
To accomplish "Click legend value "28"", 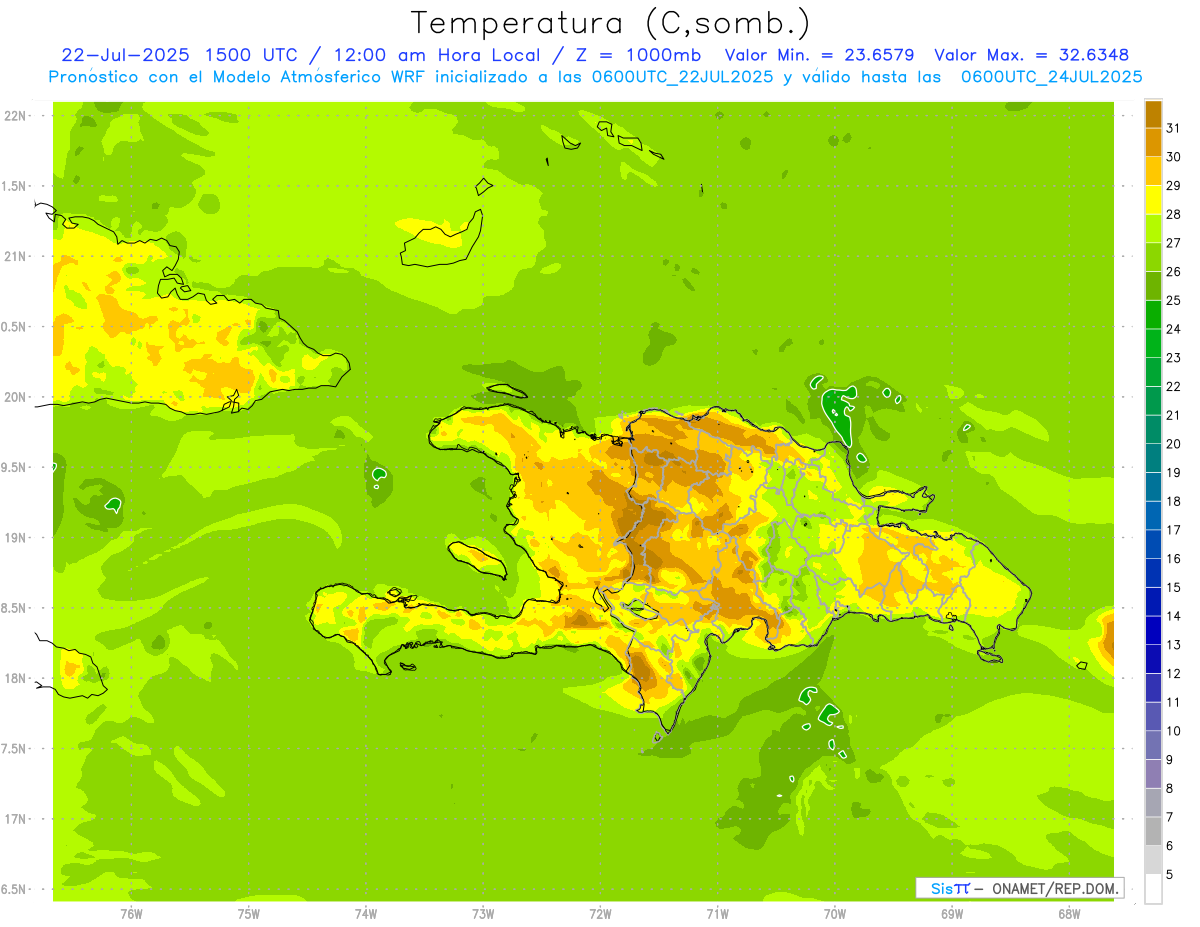I will (x=1173, y=214).
